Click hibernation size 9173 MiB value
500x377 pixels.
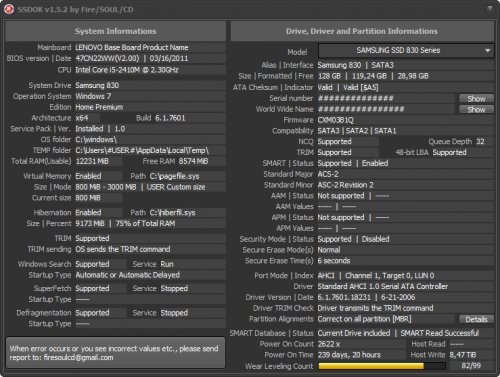[90, 224]
